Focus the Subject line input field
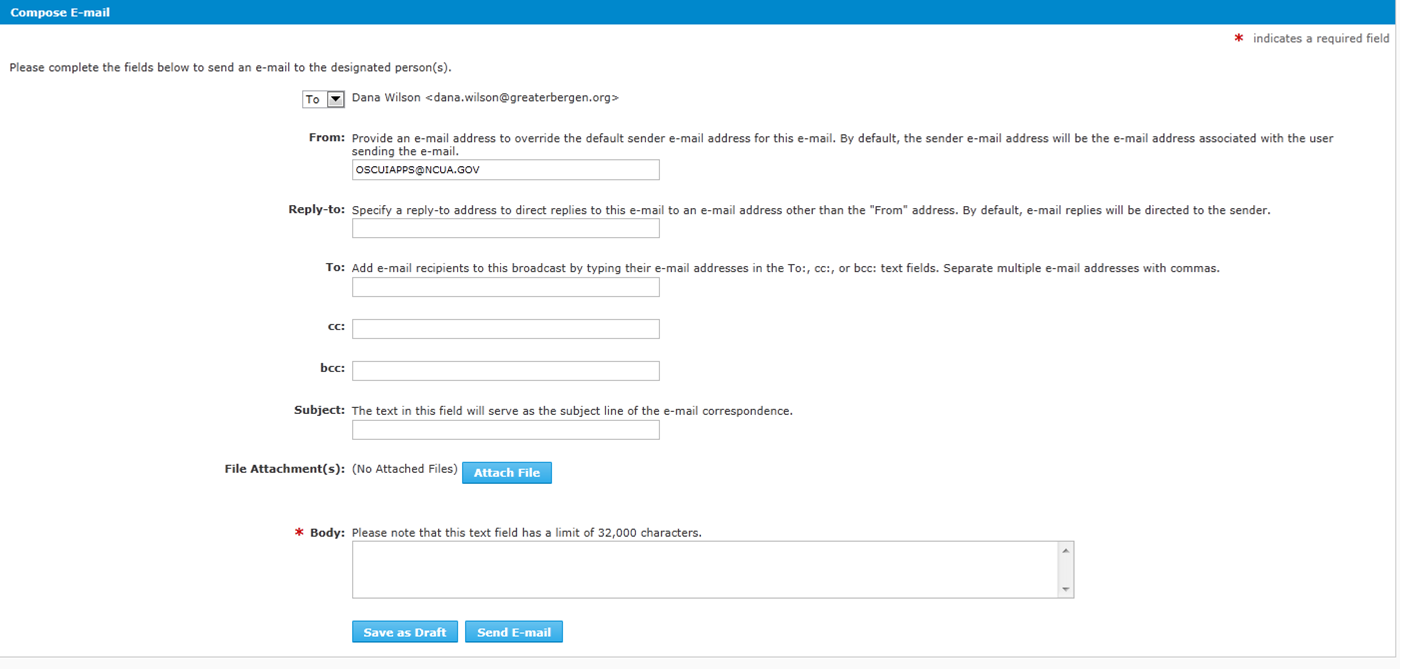Image resolution: width=1401 pixels, height=670 pixels. pos(505,430)
